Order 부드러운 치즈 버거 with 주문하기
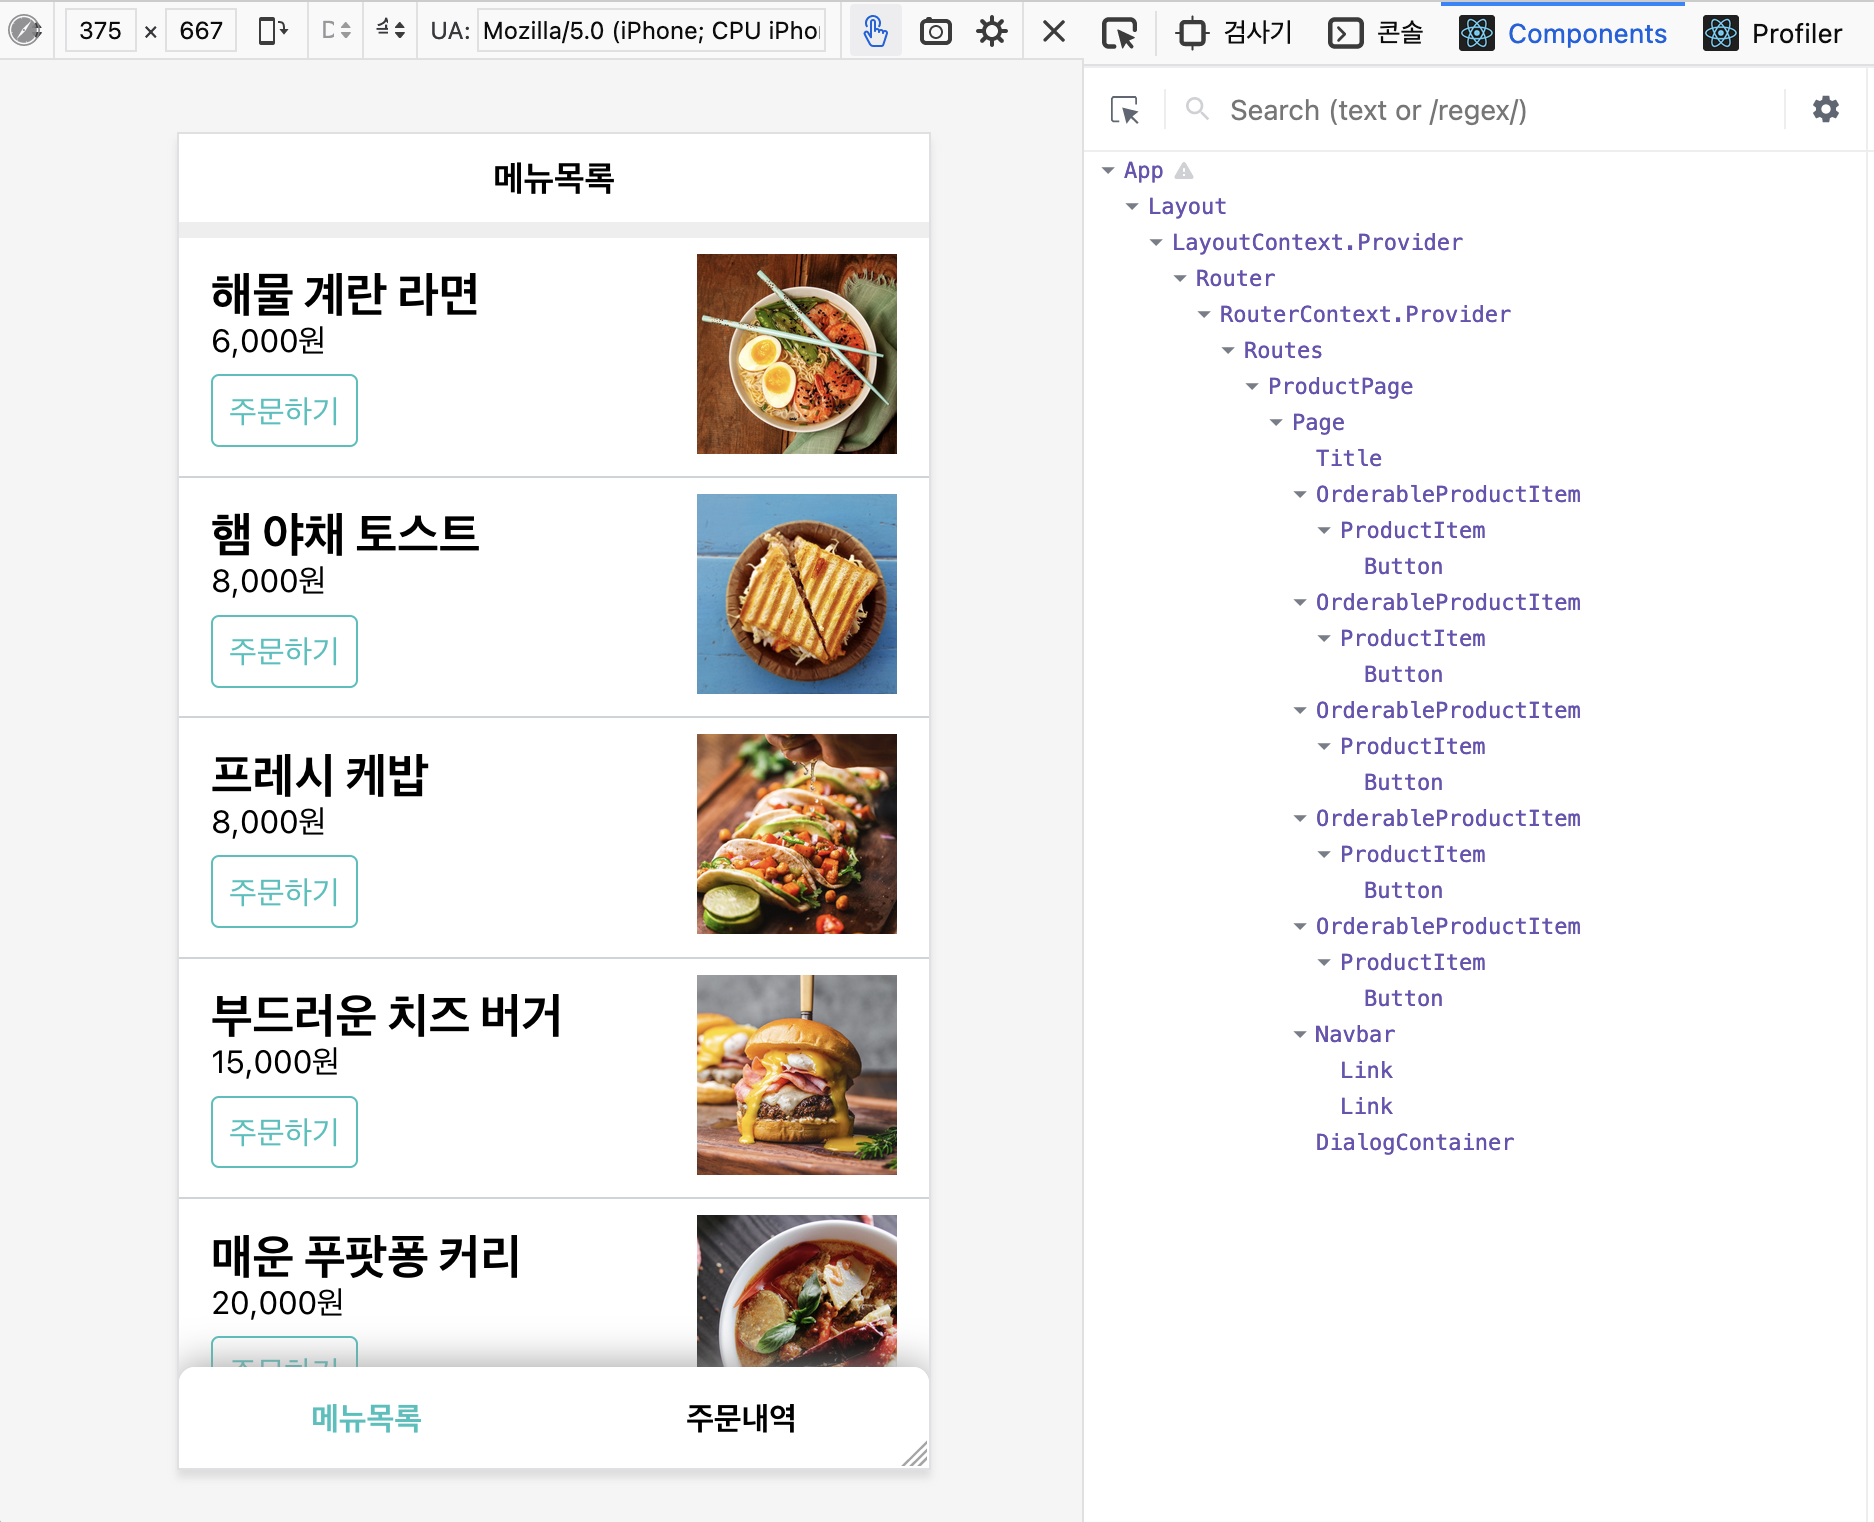This screenshot has height=1522, width=1874. tap(284, 1132)
